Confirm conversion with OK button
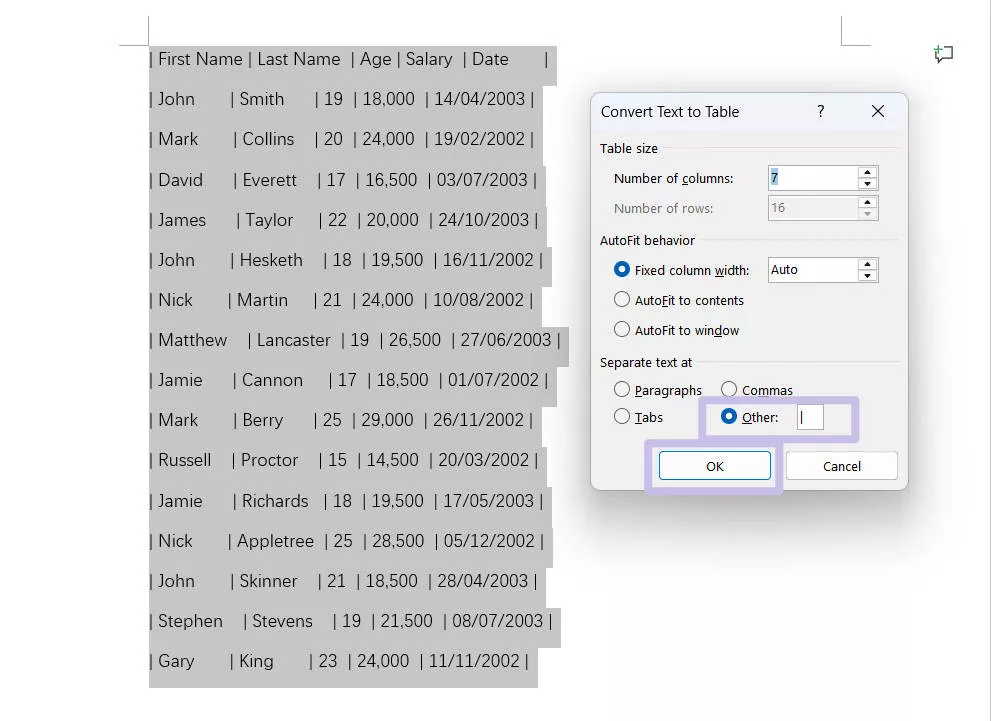The width and height of the screenshot is (991, 721). coord(715,466)
